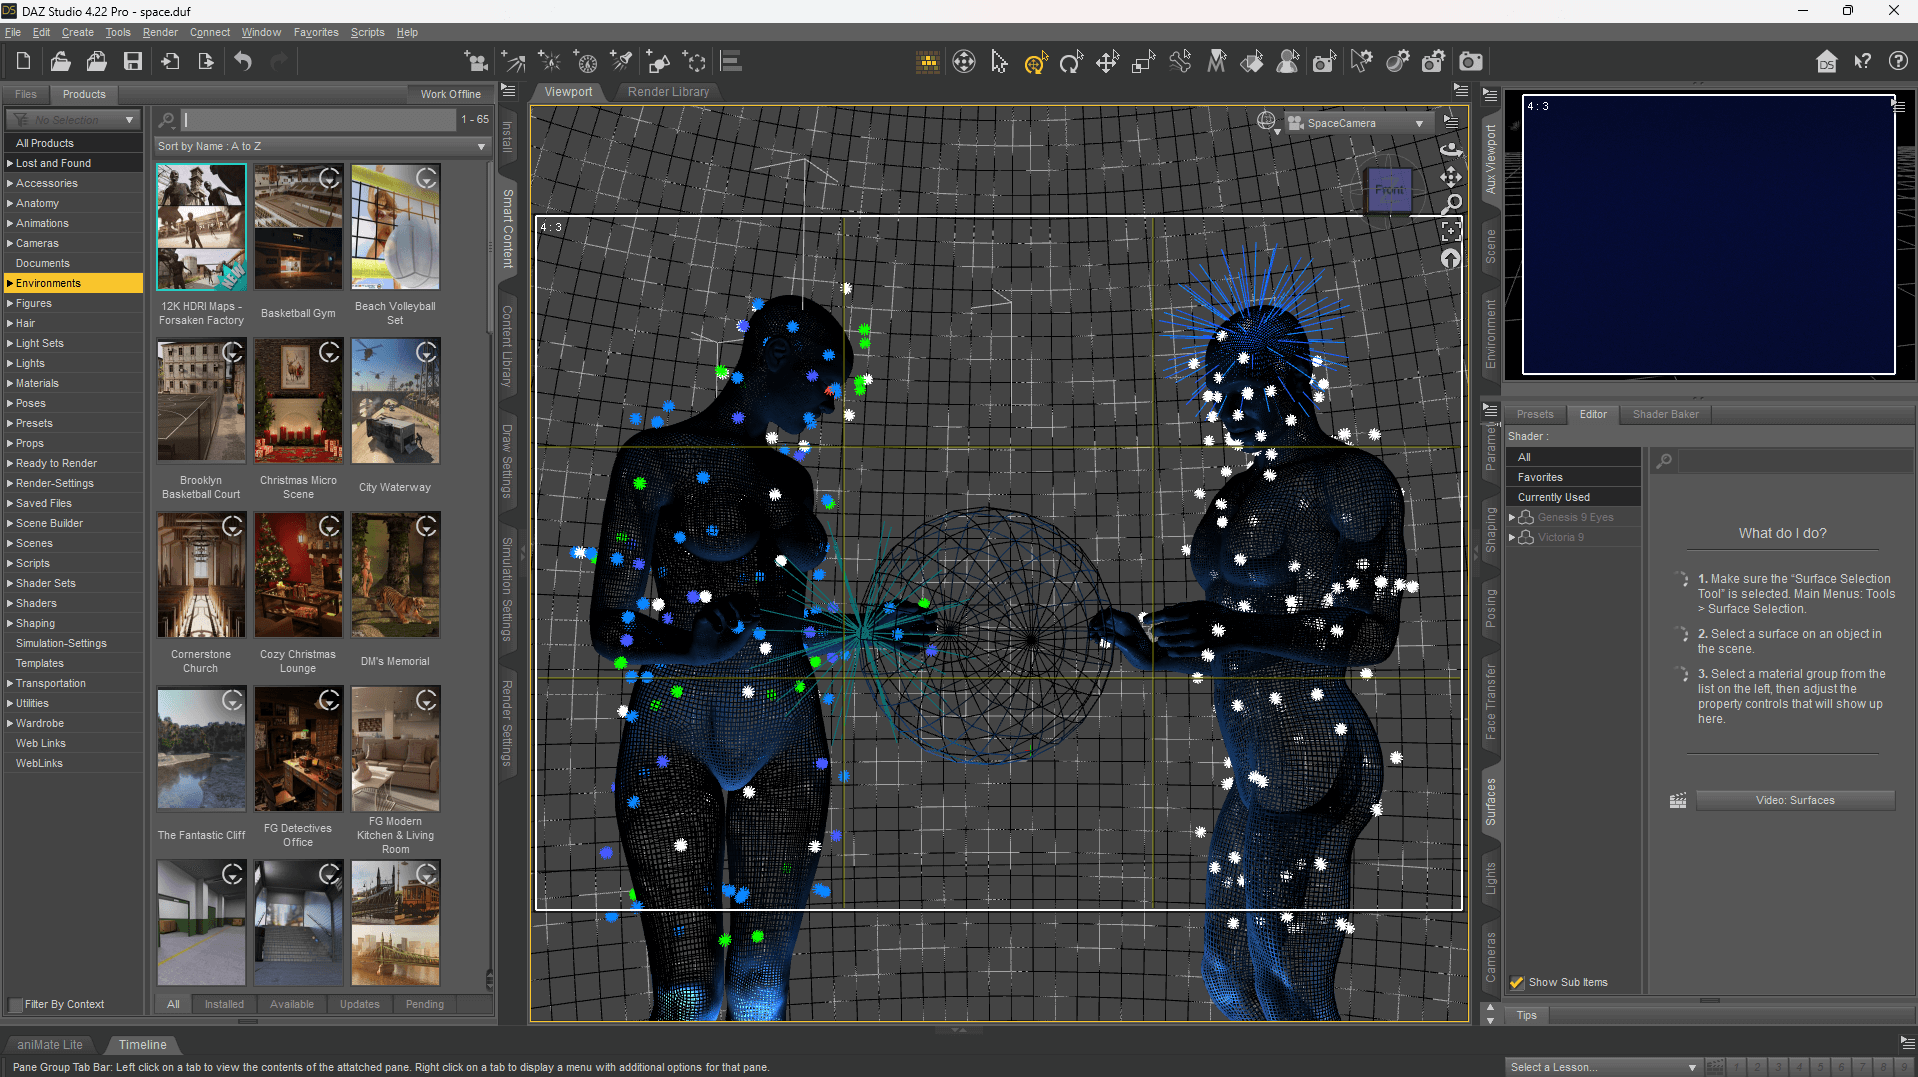
Task: Switch to the Render Library tab
Action: tap(668, 92)
